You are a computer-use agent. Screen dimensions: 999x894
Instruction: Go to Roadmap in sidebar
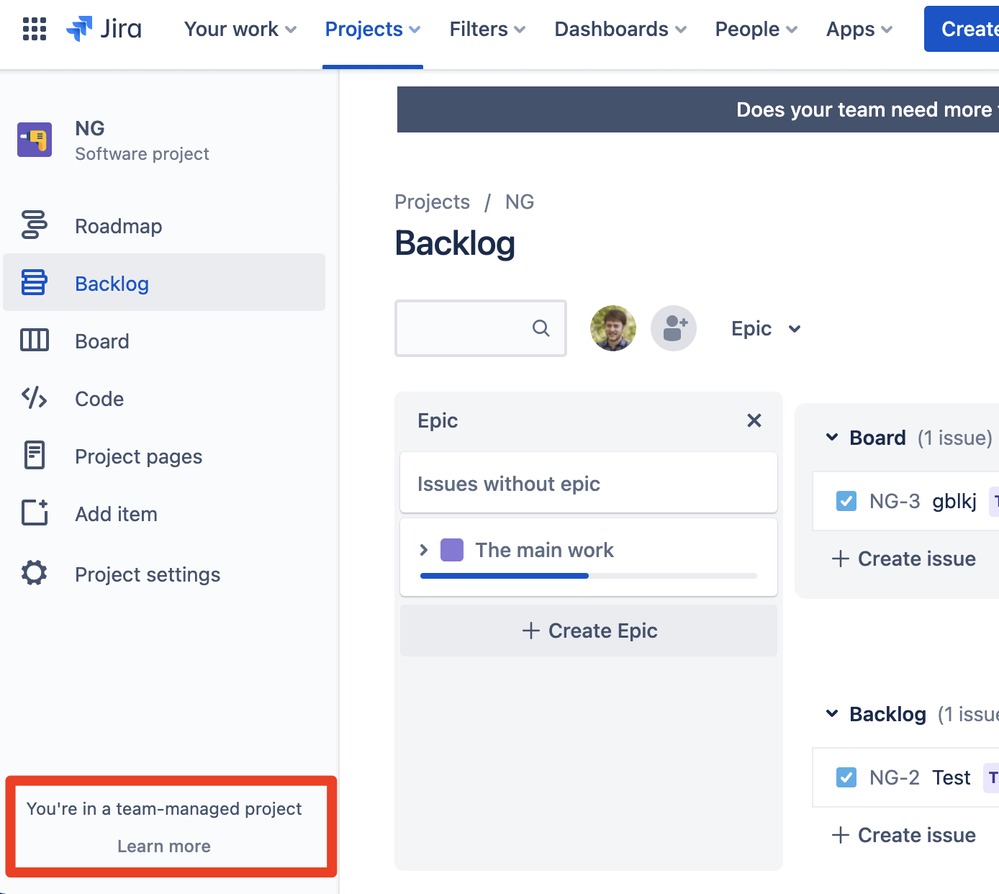tap(164, 226)
